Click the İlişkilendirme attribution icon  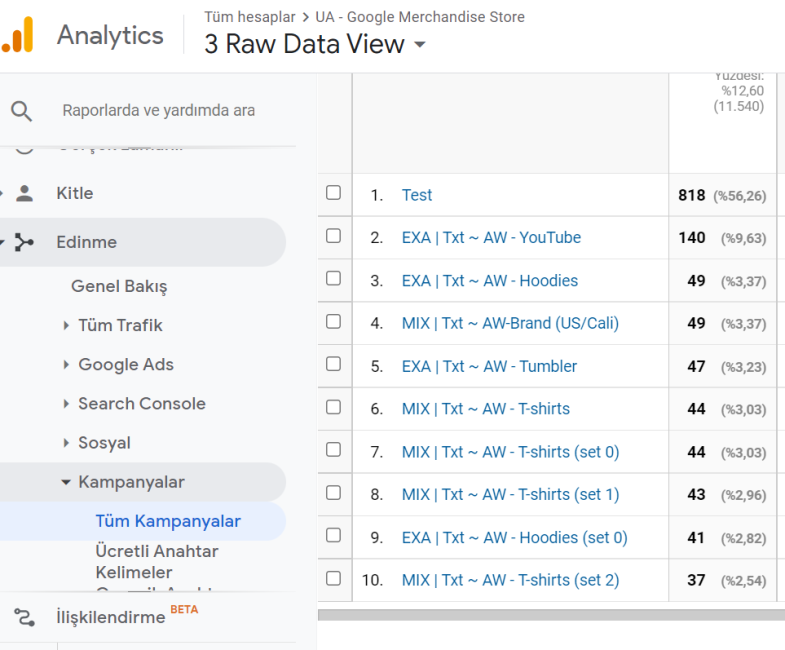[24, 617]
